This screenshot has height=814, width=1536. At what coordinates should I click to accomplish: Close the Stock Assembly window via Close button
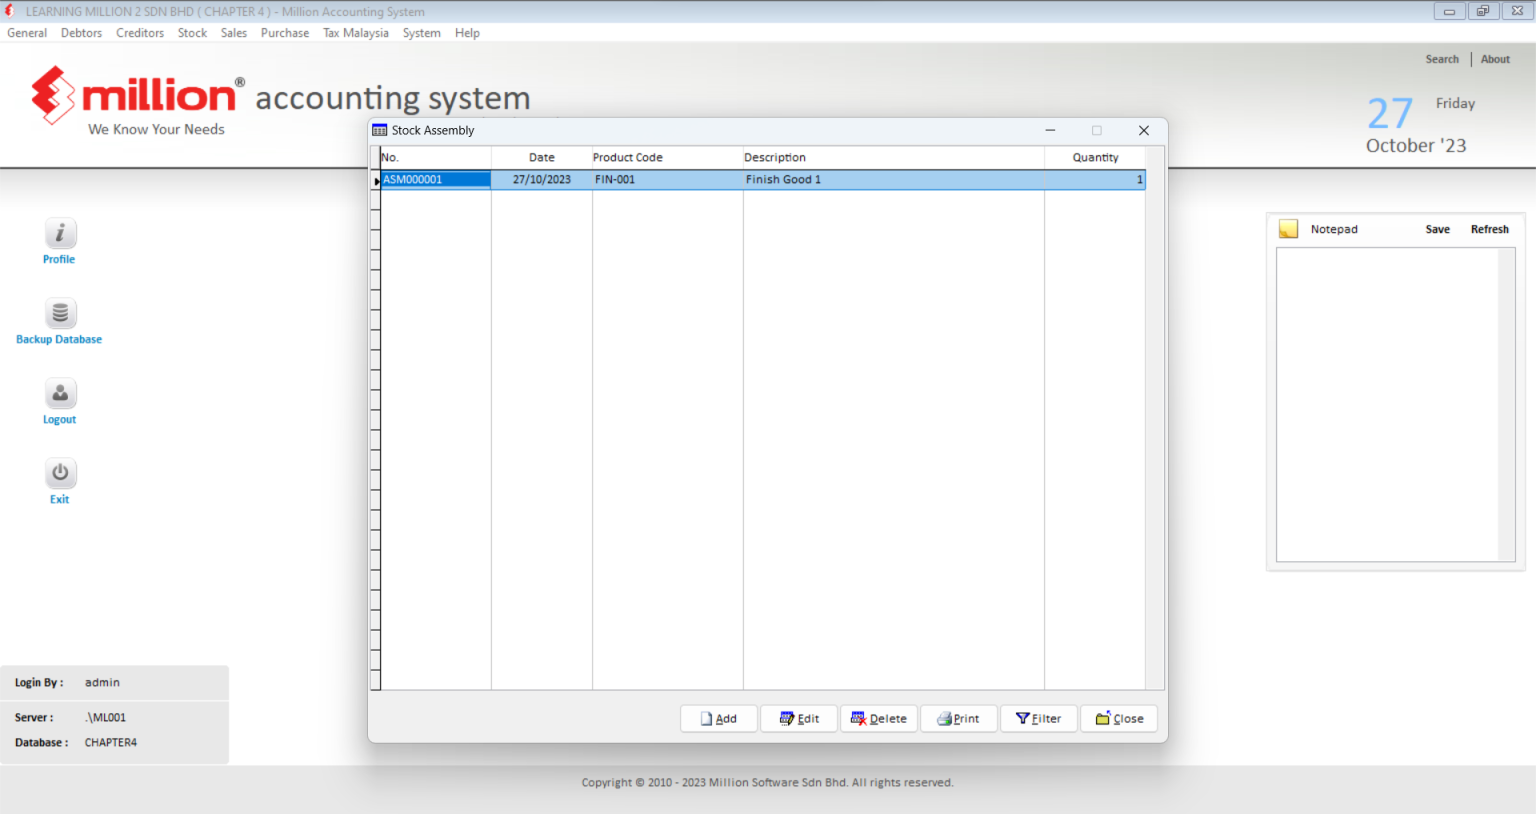(x=1119, y=718)
